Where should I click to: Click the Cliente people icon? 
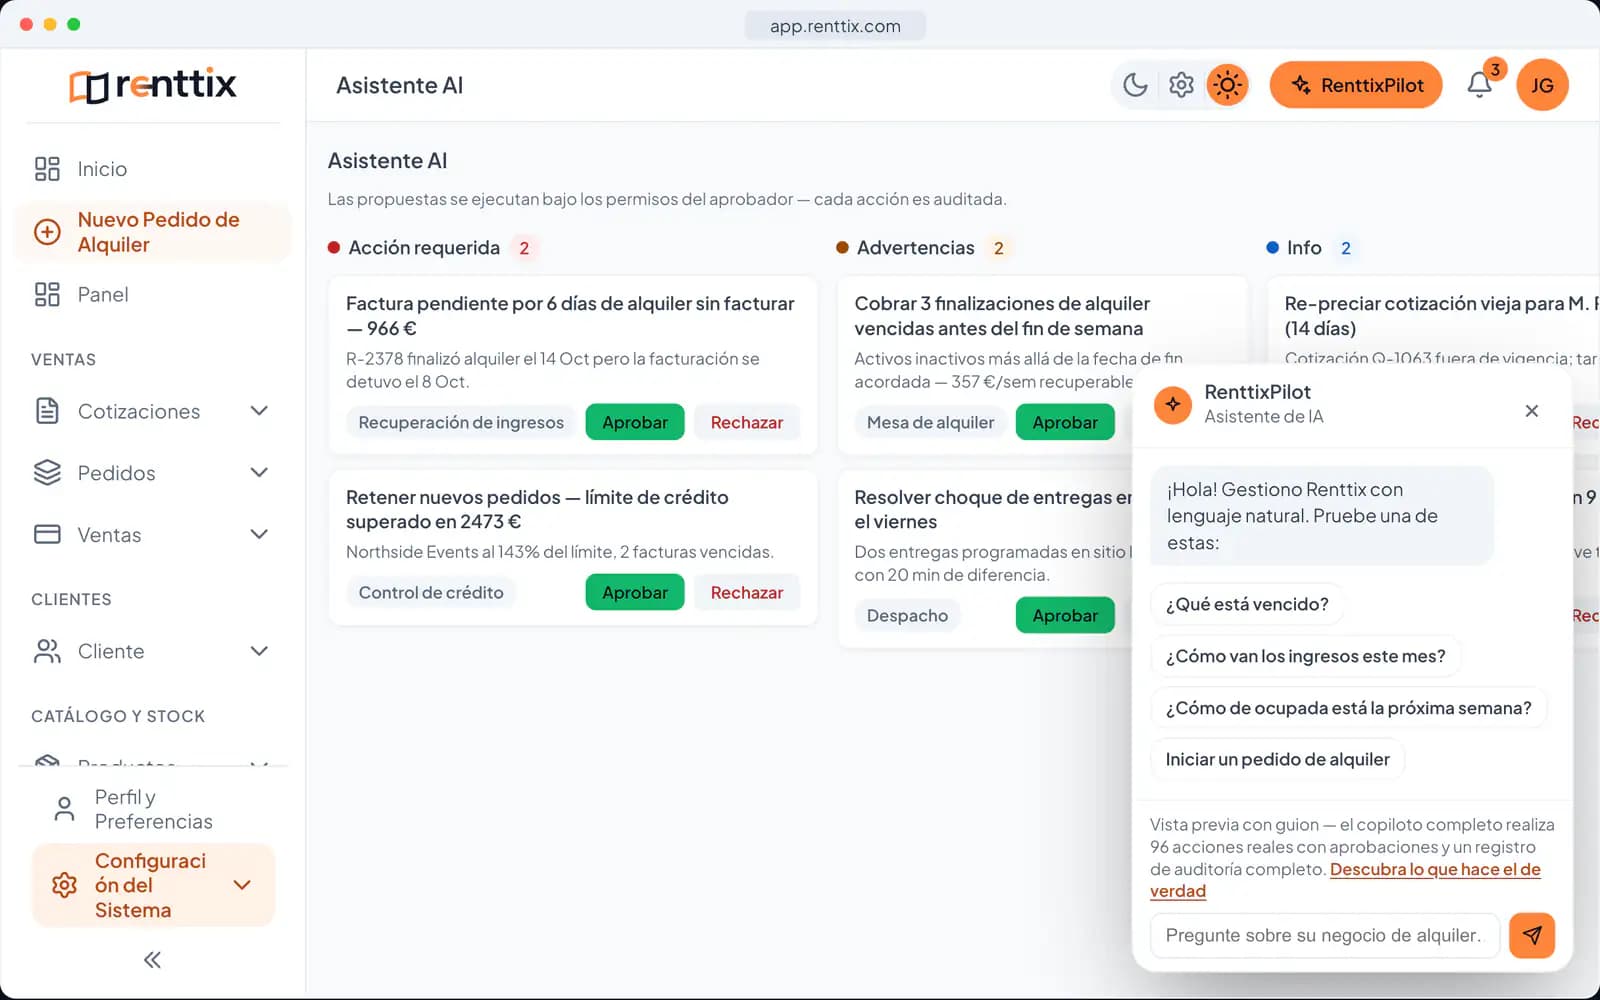[x=47, y=651]
